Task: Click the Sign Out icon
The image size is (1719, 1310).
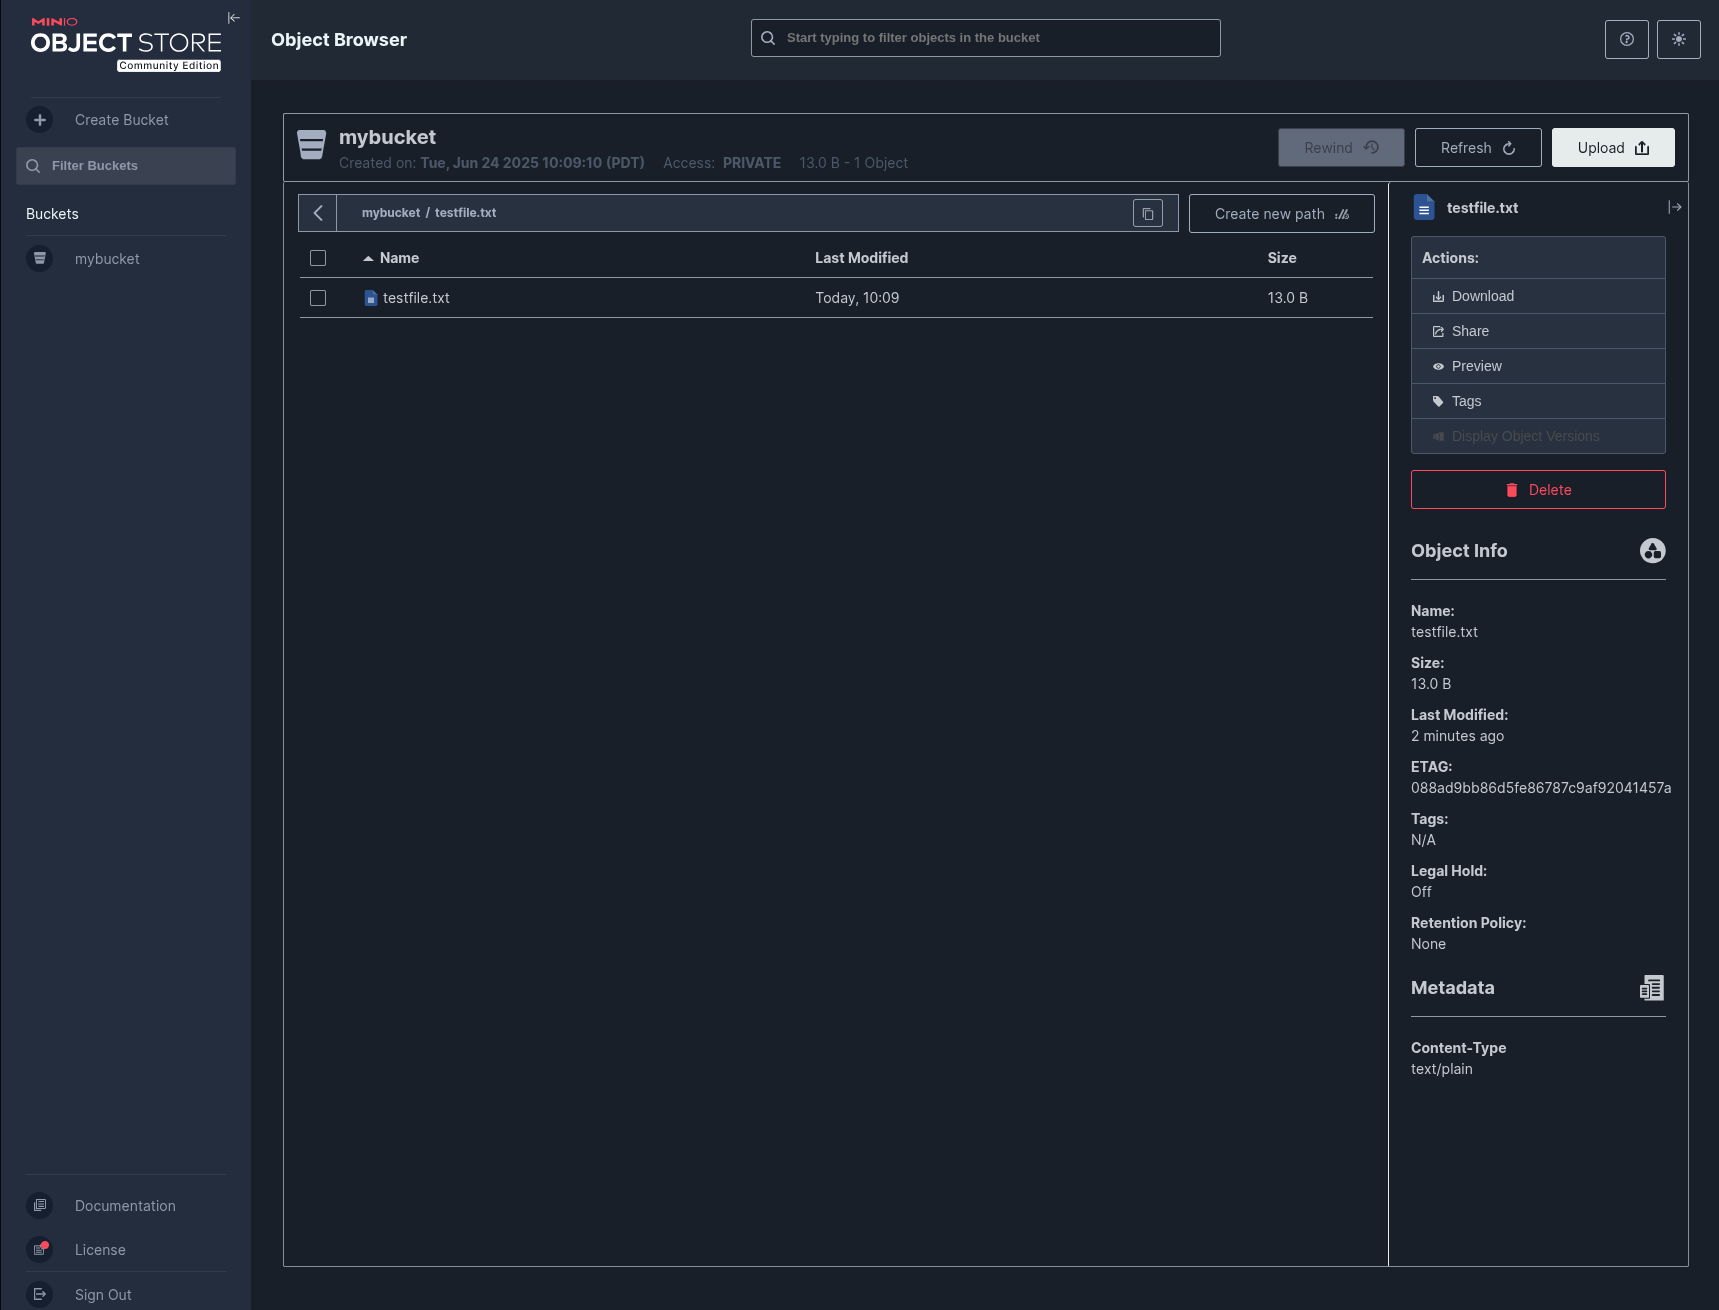Action: 40,1295
